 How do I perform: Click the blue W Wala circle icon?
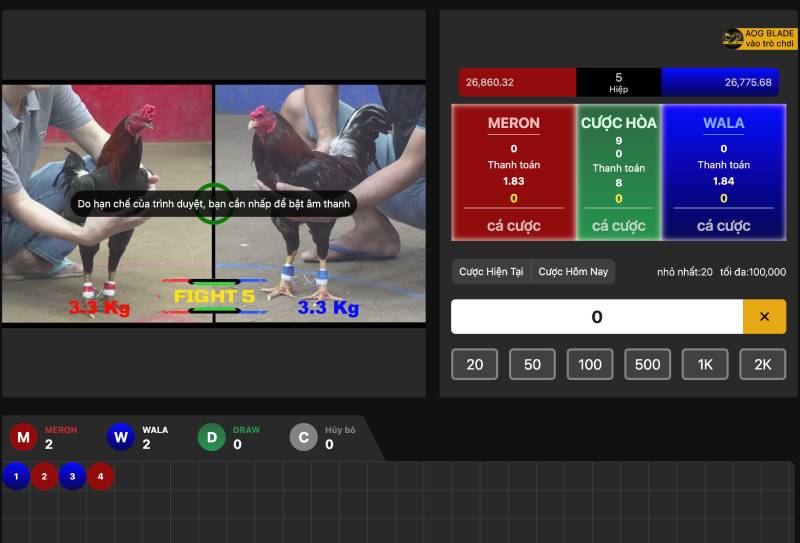121,437
